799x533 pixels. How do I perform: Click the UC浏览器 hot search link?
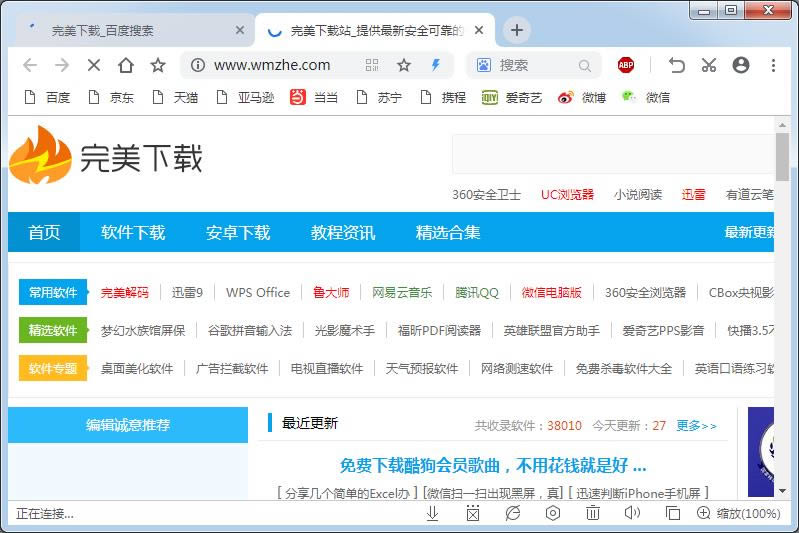point(567,194)
